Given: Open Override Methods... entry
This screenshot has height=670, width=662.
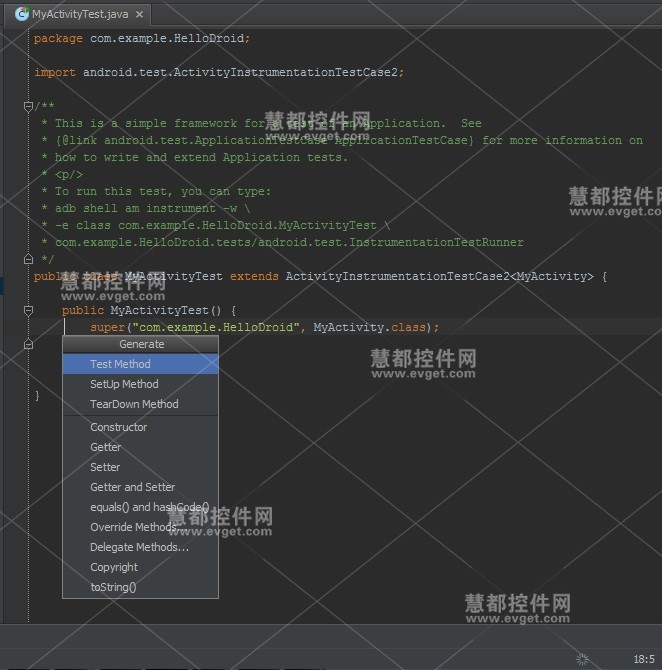Looking at the screenshot, I should coord(141,527).
